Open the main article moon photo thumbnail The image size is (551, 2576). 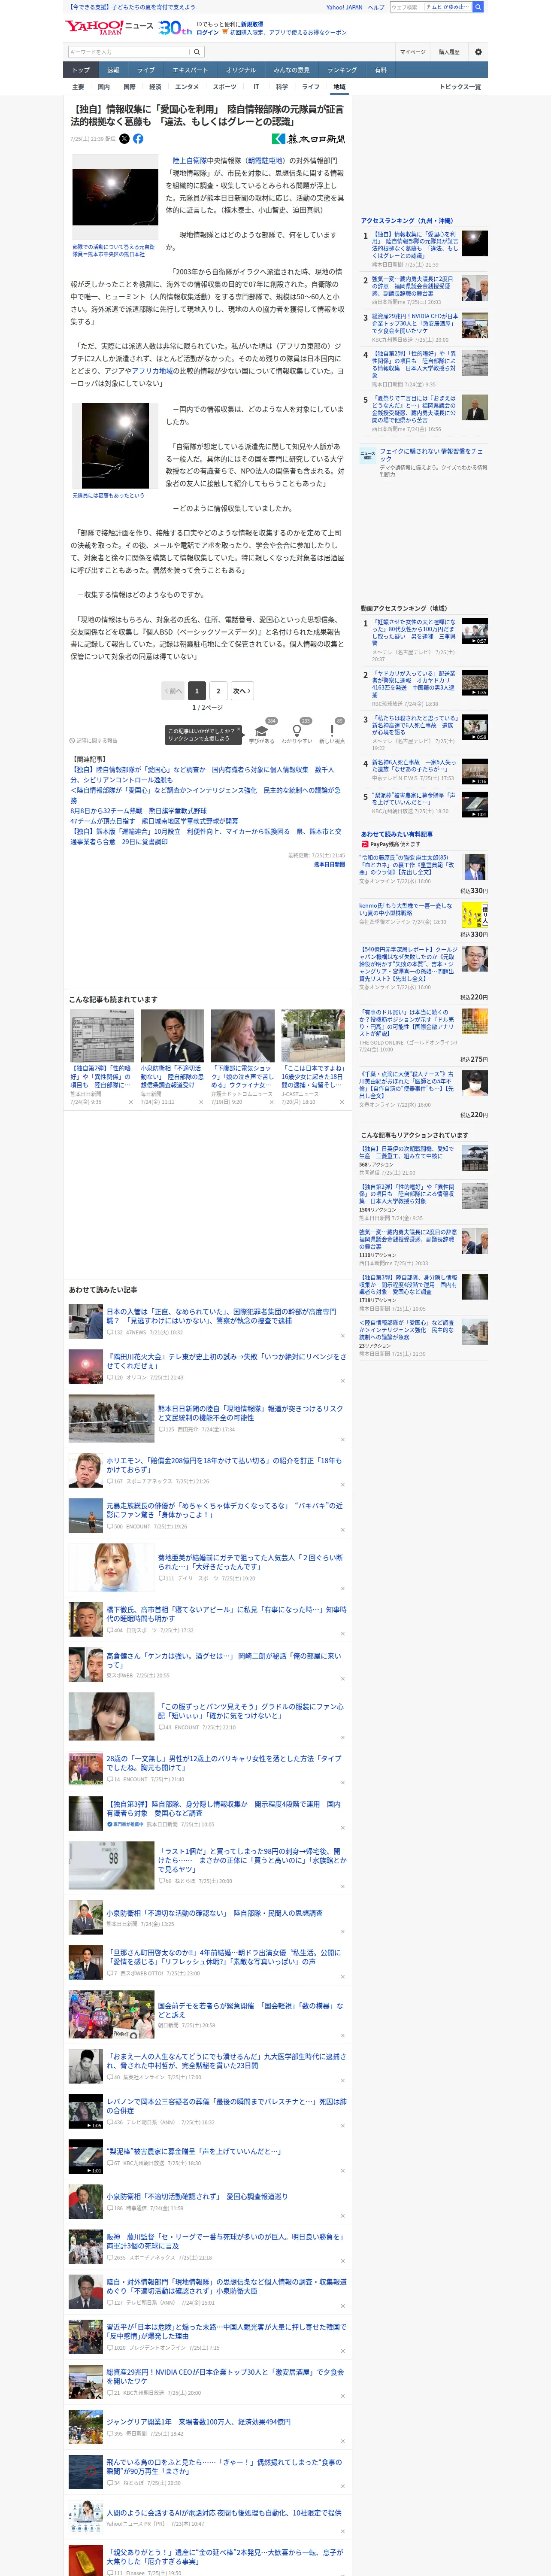114,198
